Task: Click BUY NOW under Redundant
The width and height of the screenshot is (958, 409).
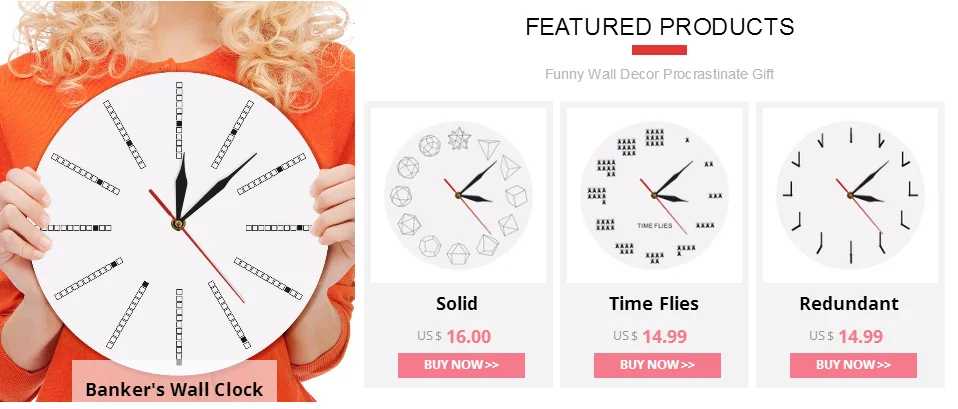Action: tap(854, 365)
